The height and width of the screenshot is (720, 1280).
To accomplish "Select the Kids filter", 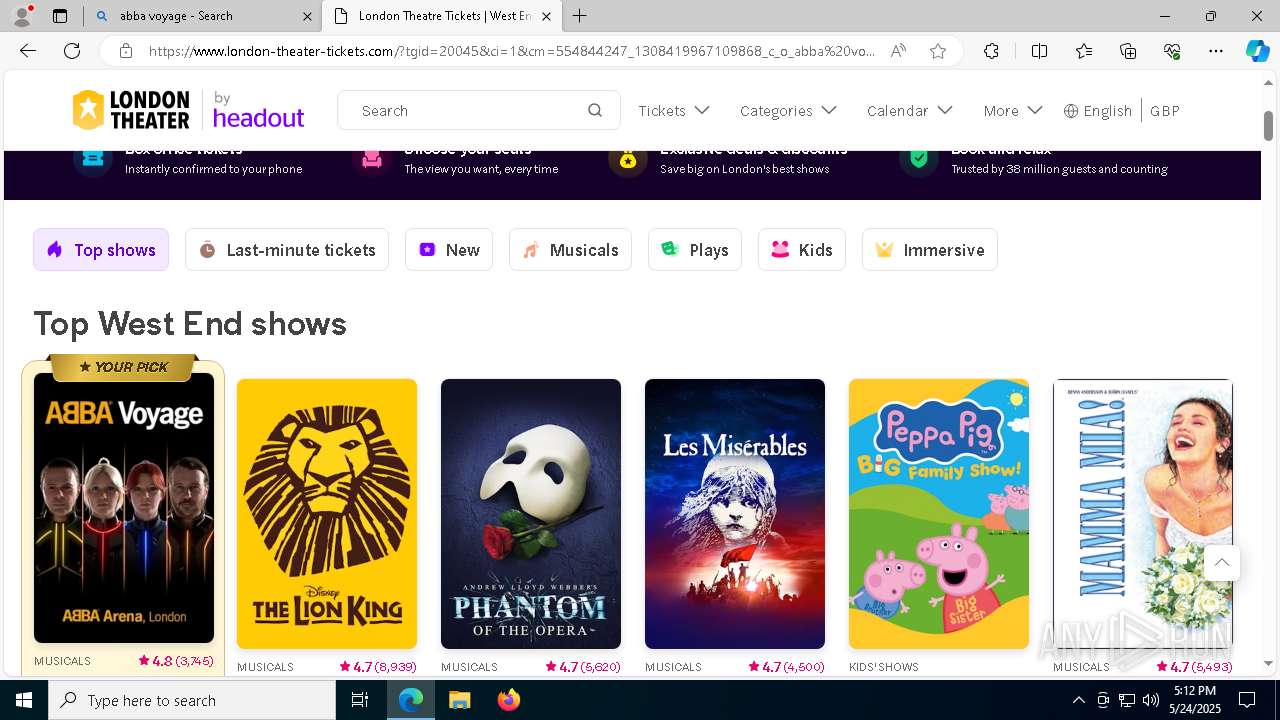I will click(x=802, y=250).
